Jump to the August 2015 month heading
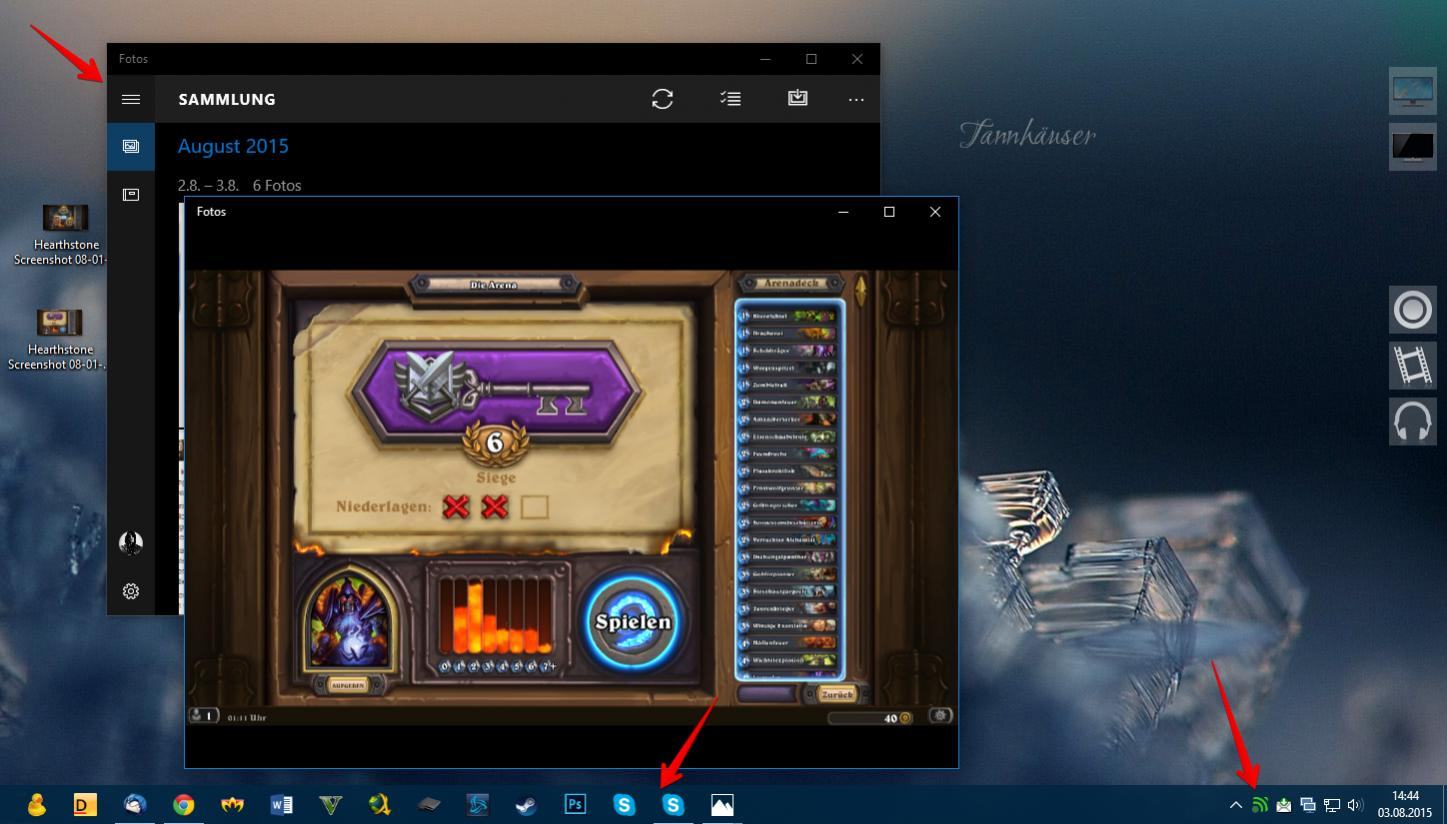The height and width of the screenshot is (824, 1447). pos(233,146)
